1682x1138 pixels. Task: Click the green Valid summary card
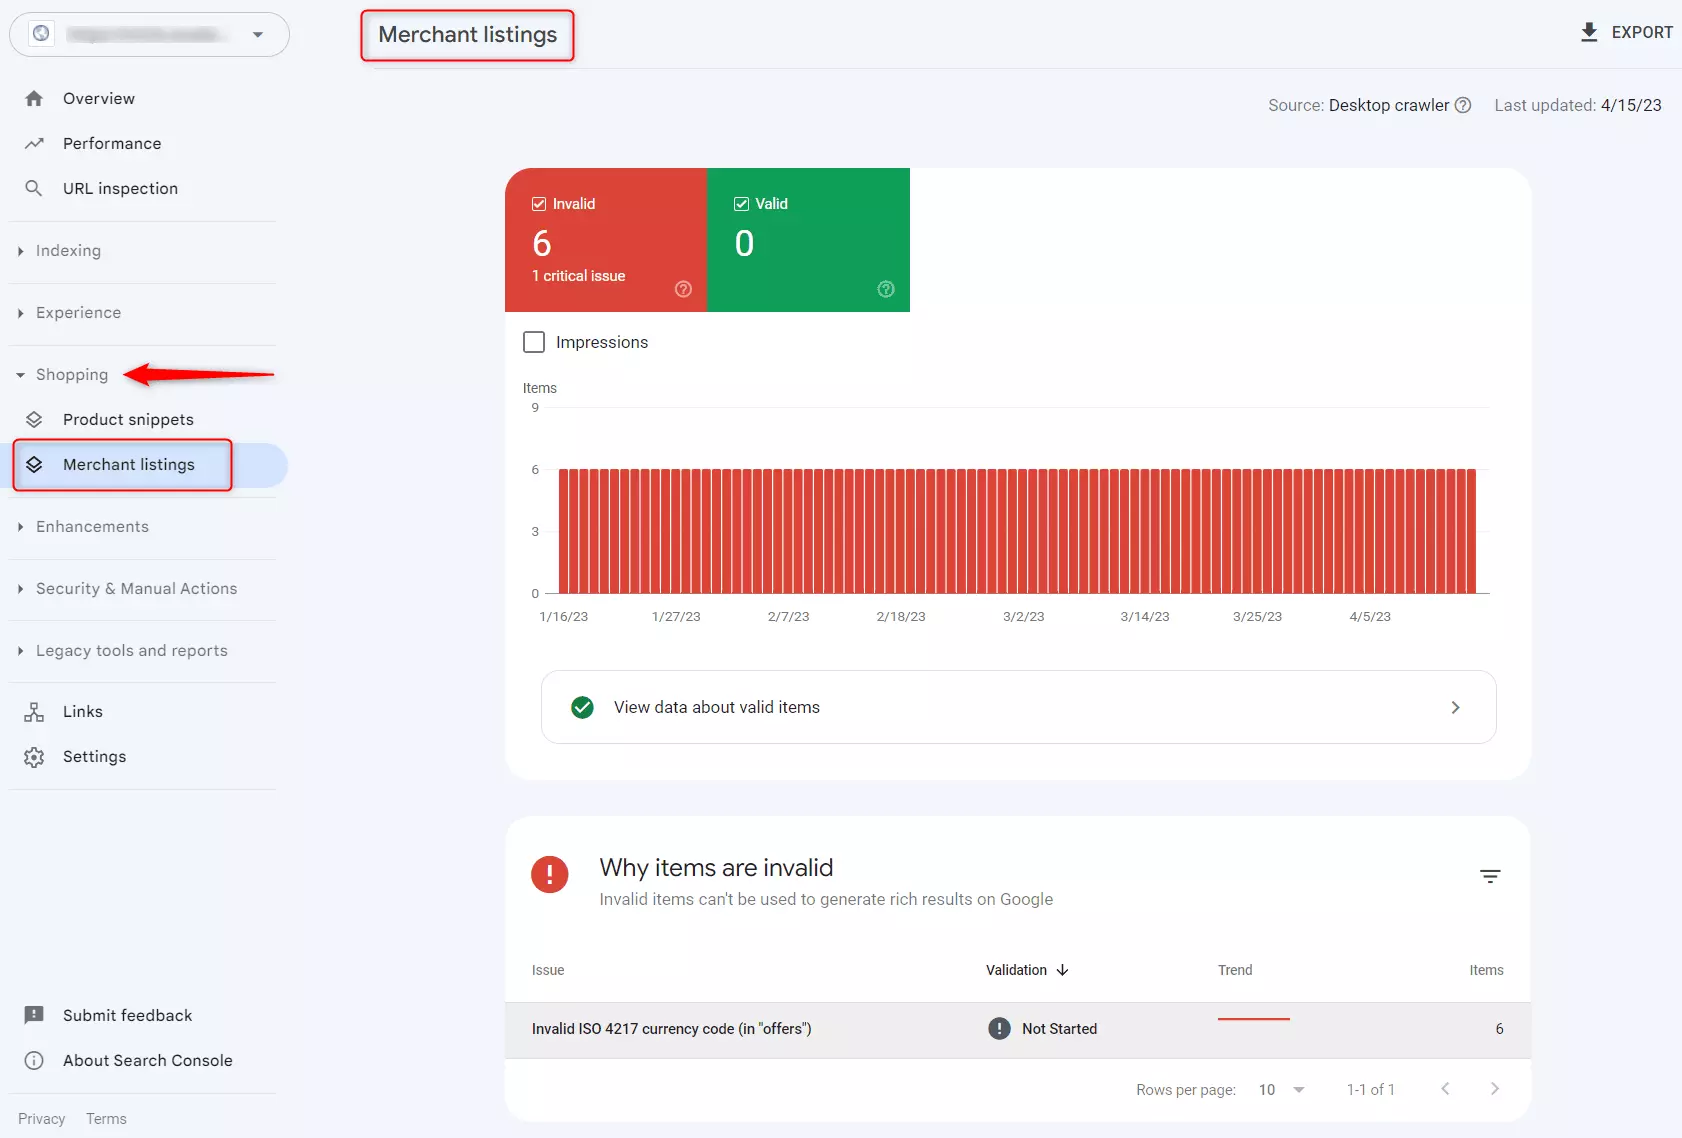click(809, 240)
